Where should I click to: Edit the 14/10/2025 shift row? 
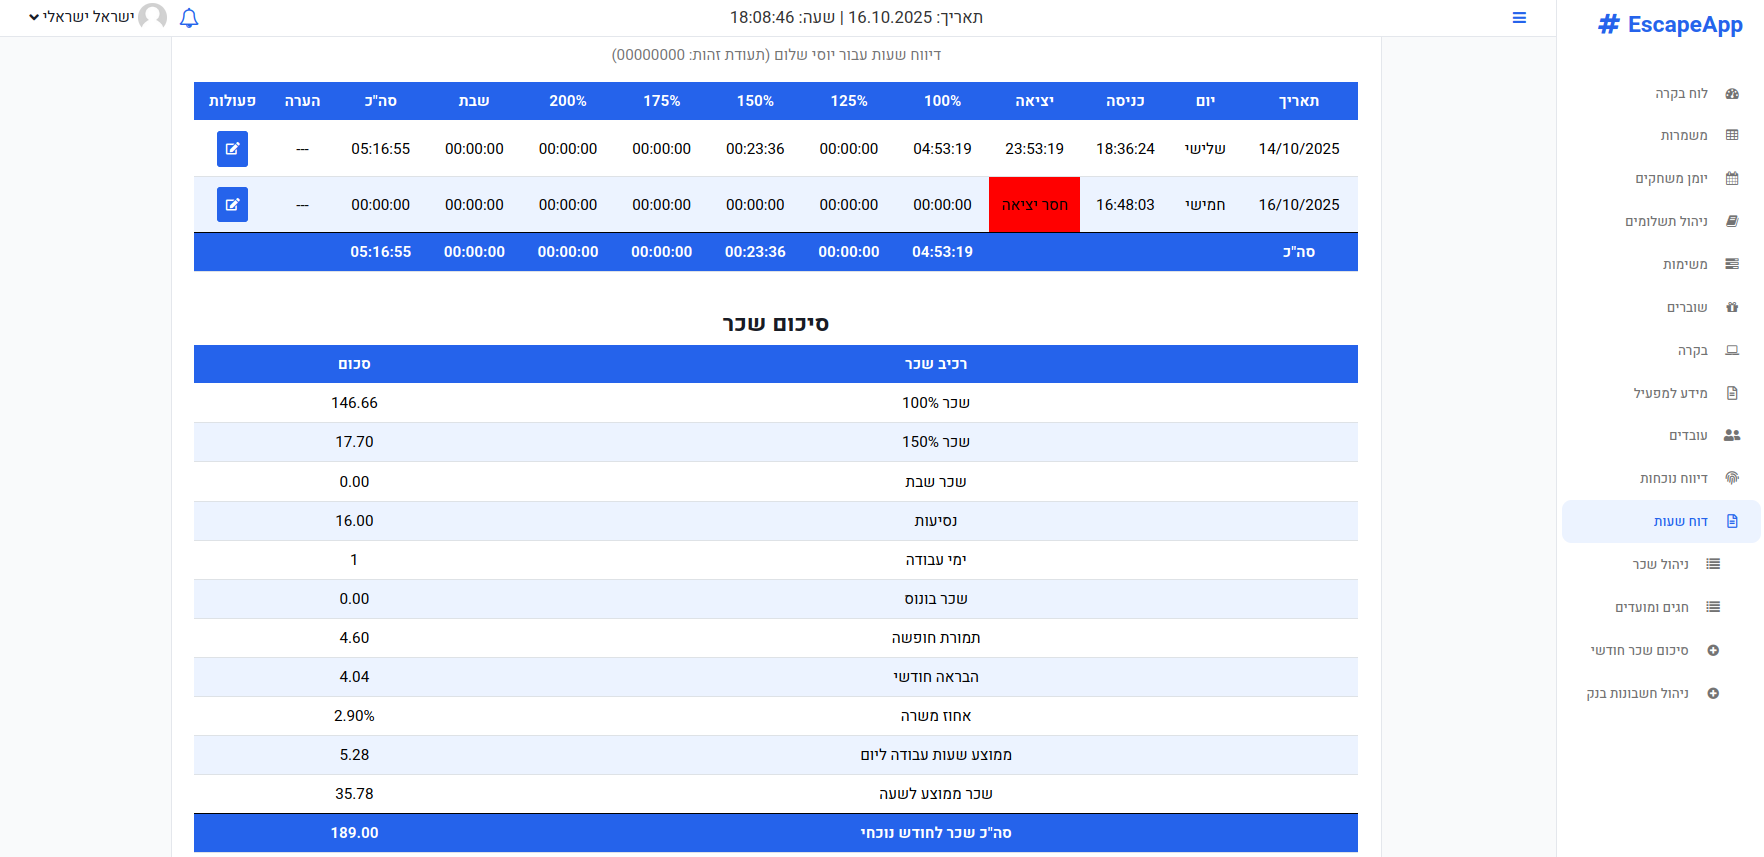click(232, 149)
